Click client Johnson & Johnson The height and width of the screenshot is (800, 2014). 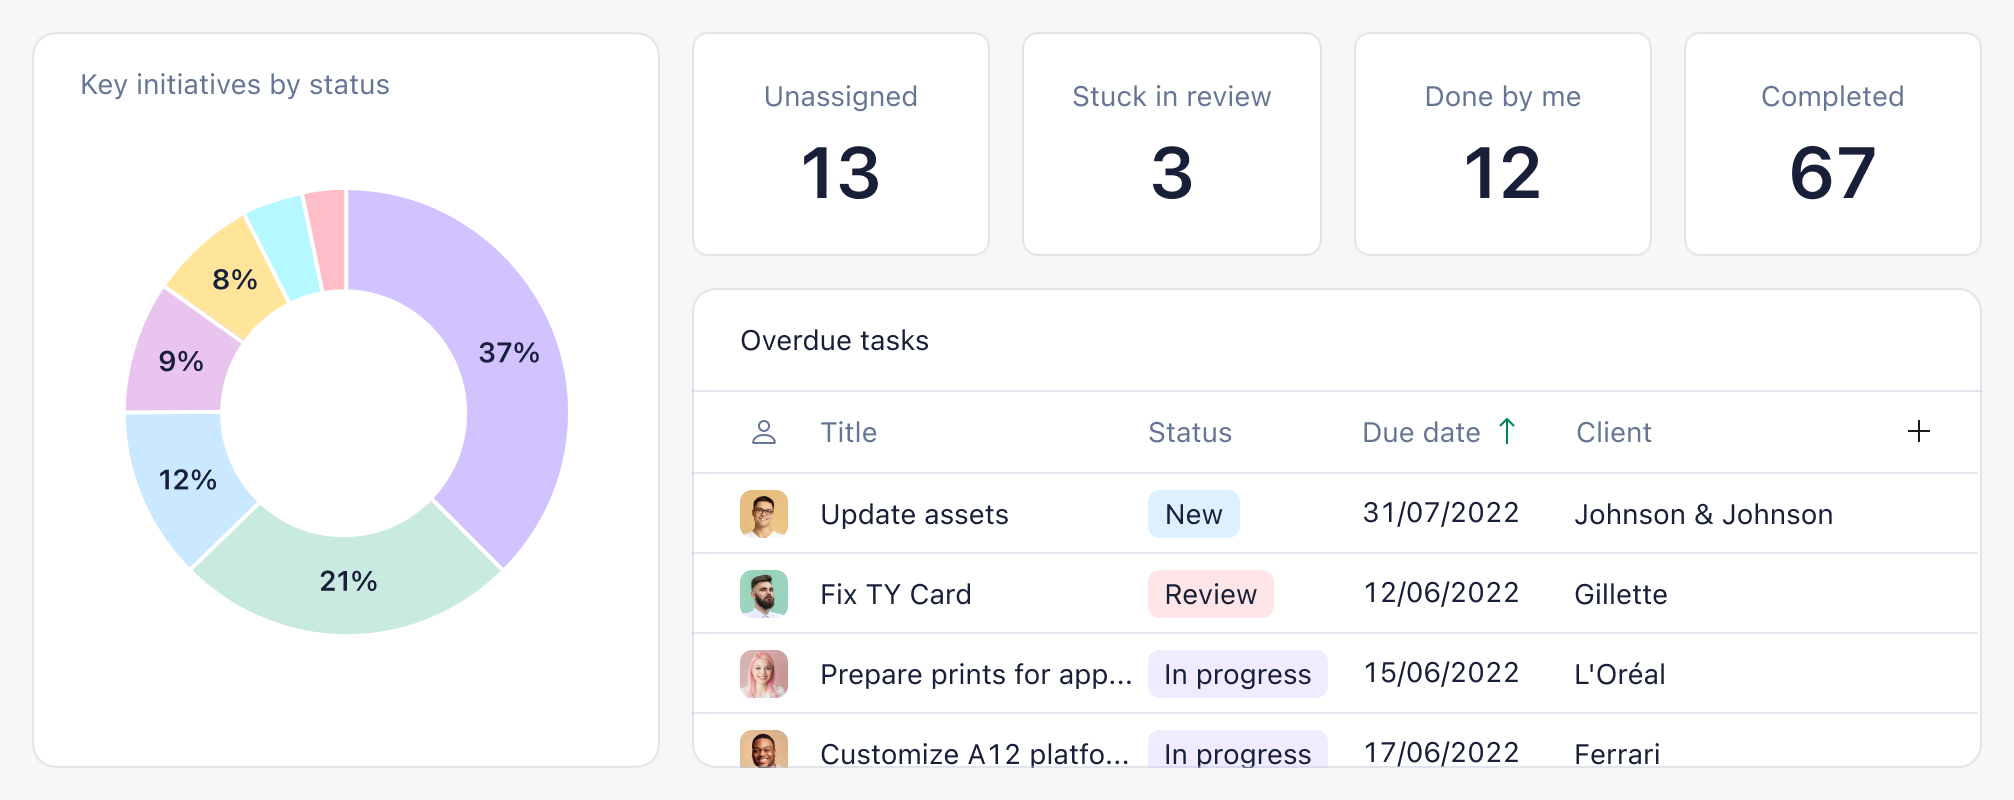[x=1704, y=514]
